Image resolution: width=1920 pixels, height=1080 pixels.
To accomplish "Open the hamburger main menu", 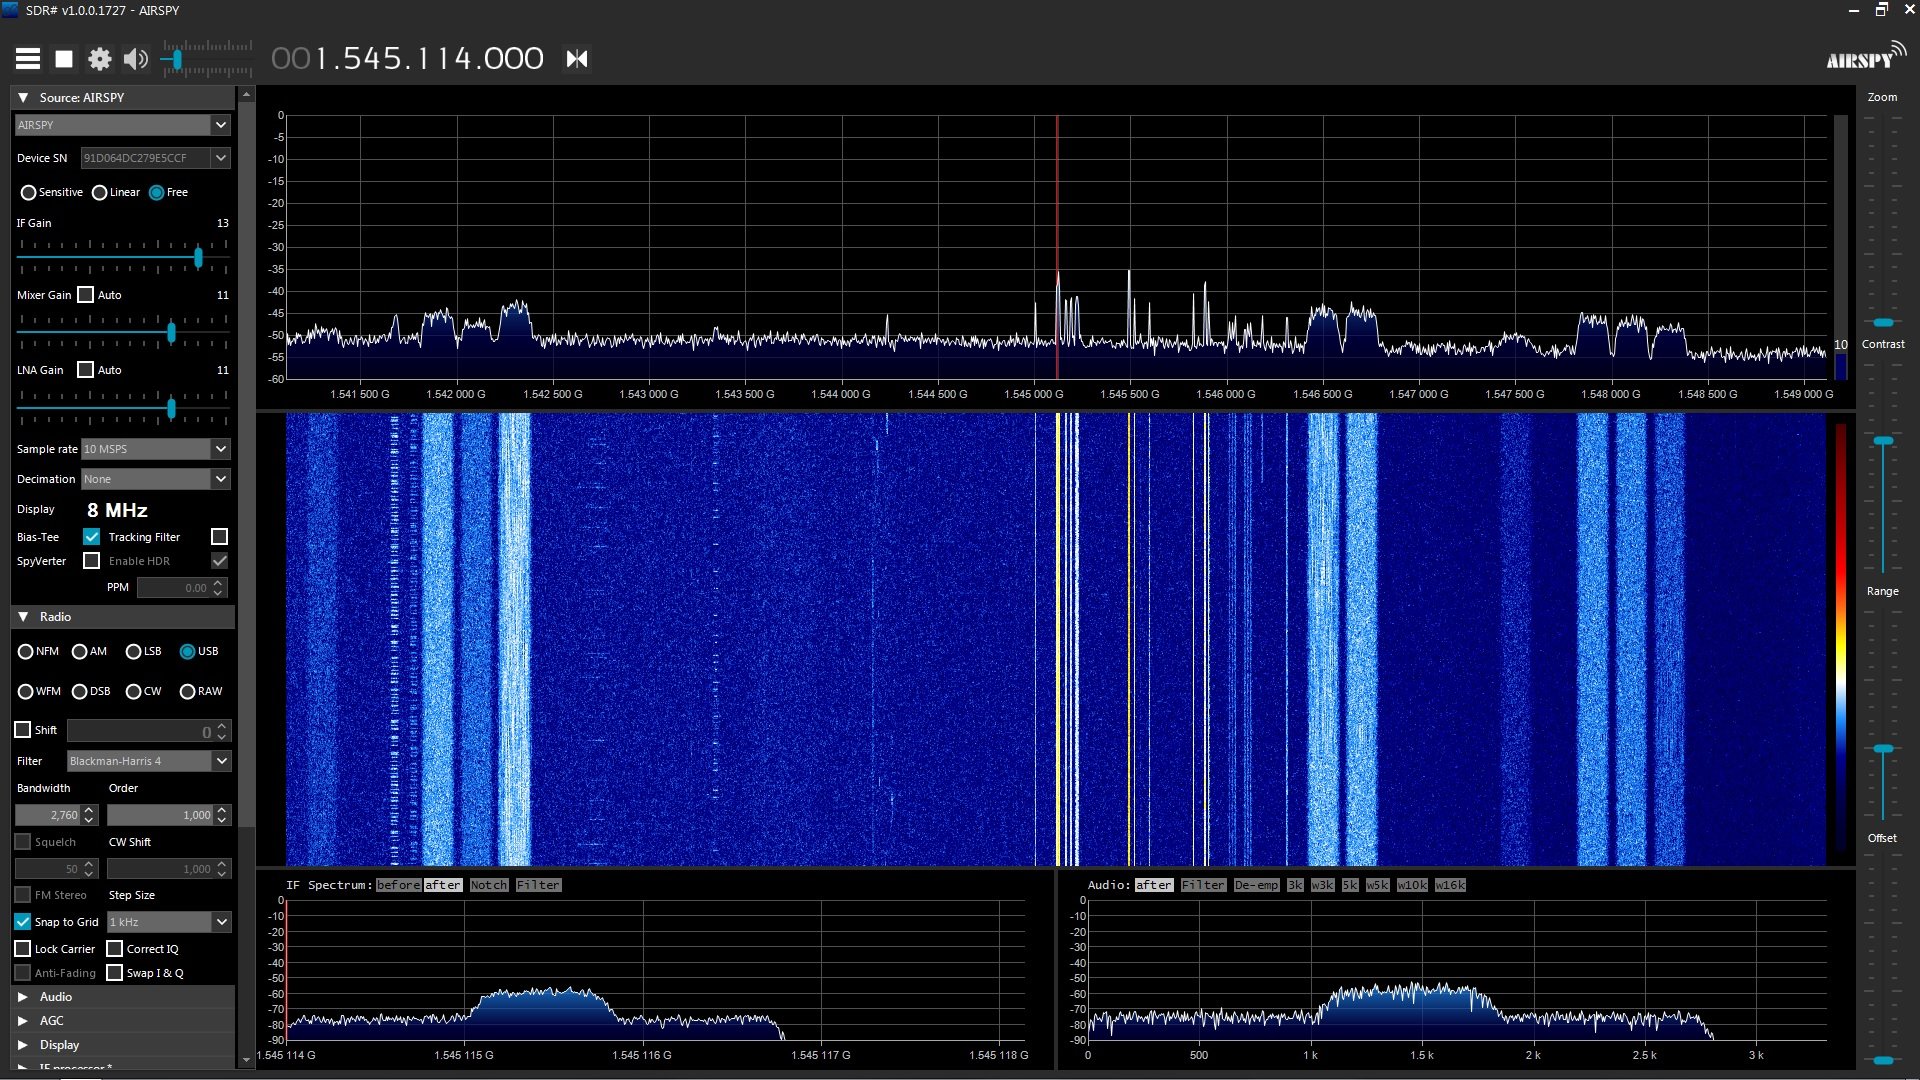I will (x=28, y=59).
